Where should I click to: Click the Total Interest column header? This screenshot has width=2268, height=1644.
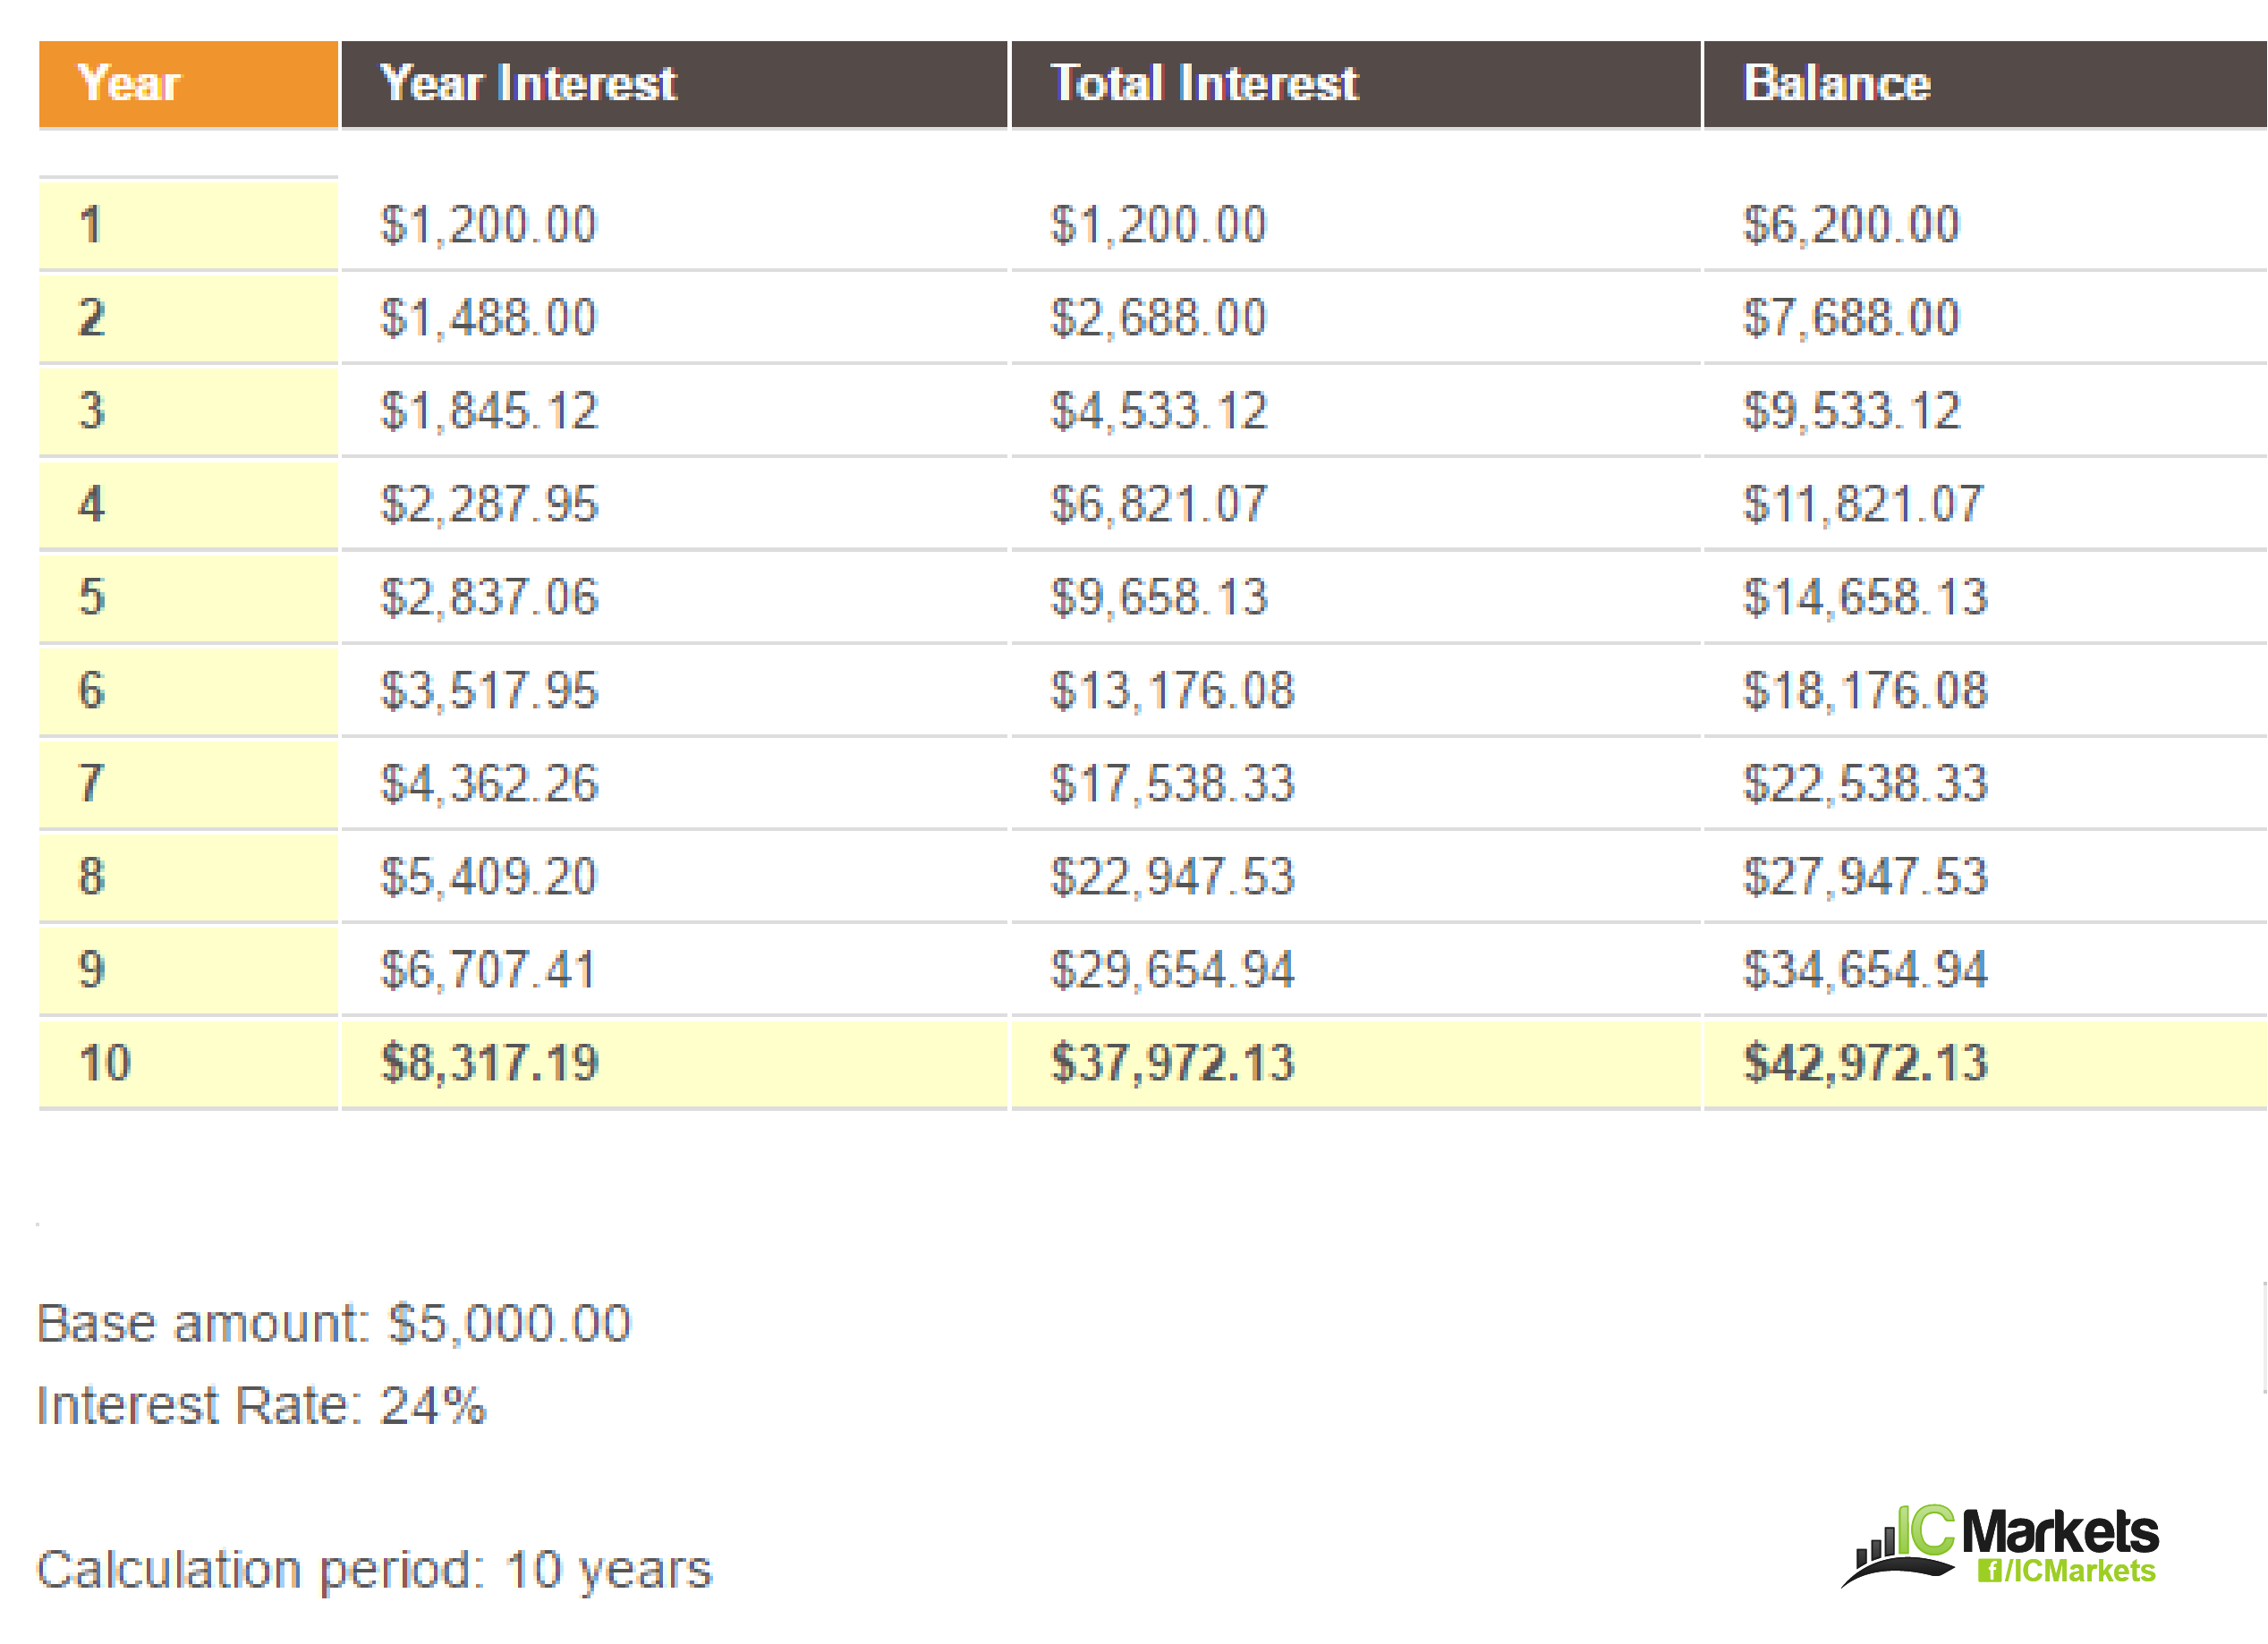(x=1356, y=84)
